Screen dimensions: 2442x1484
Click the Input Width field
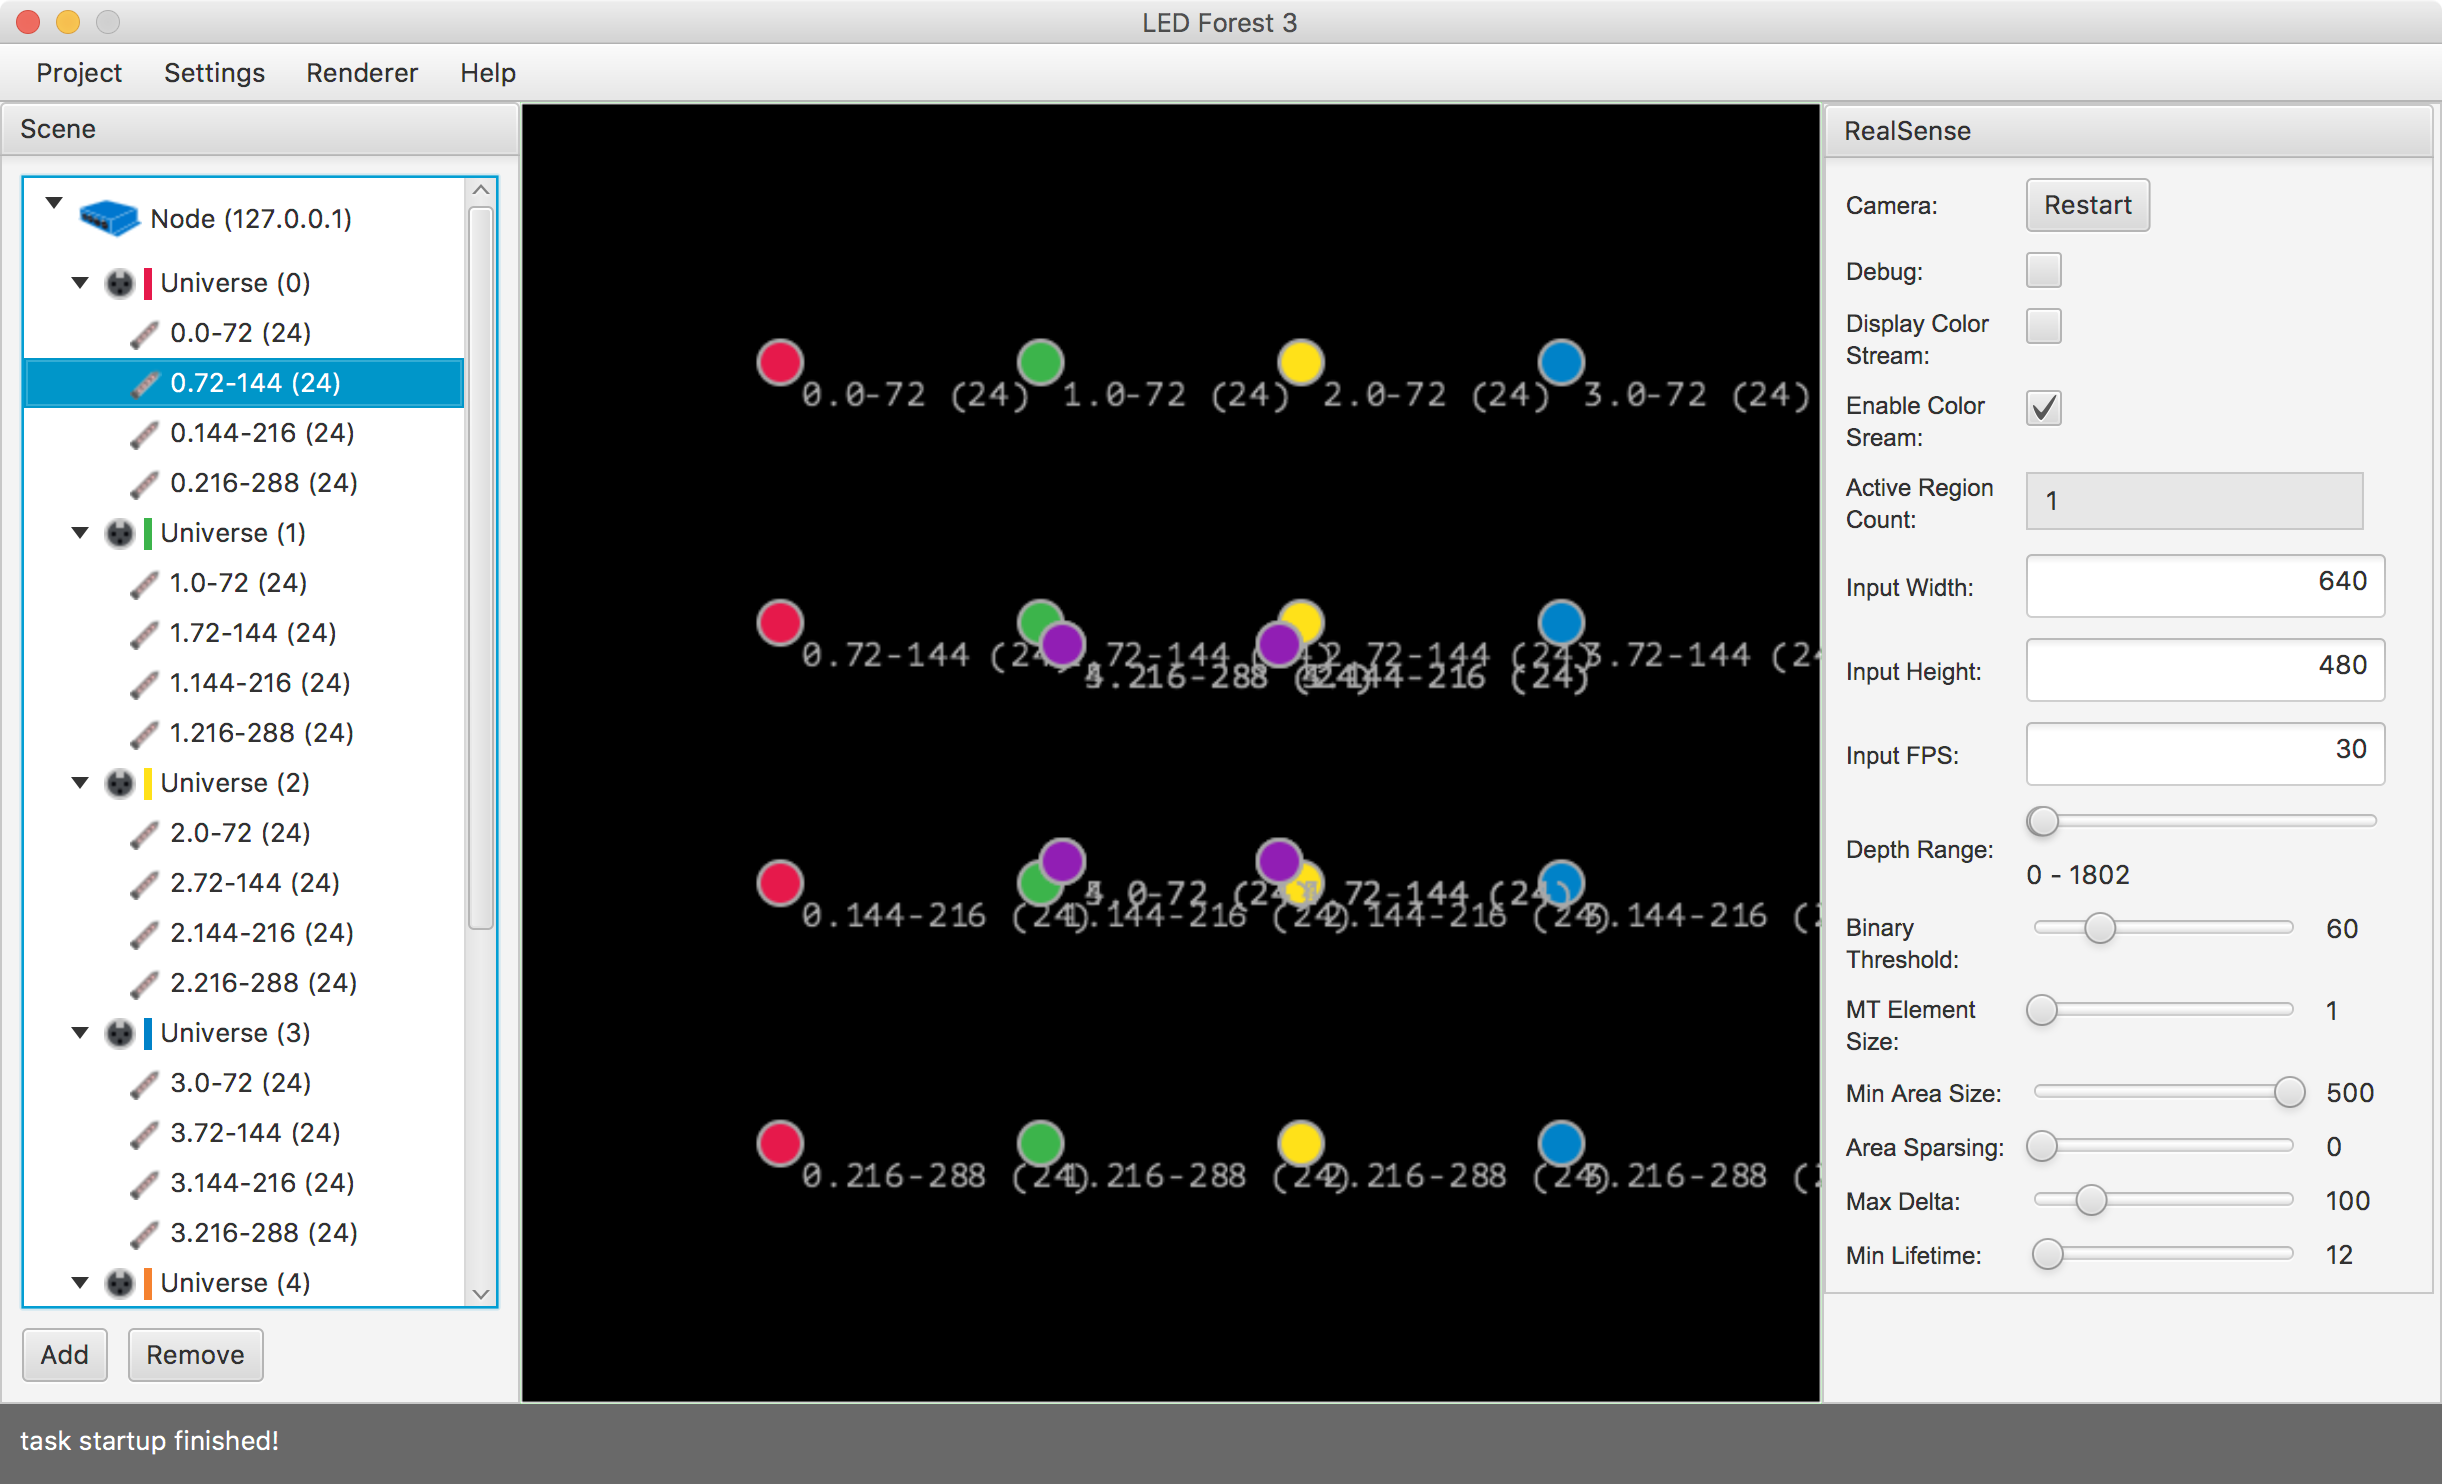tap(2204, 585)
